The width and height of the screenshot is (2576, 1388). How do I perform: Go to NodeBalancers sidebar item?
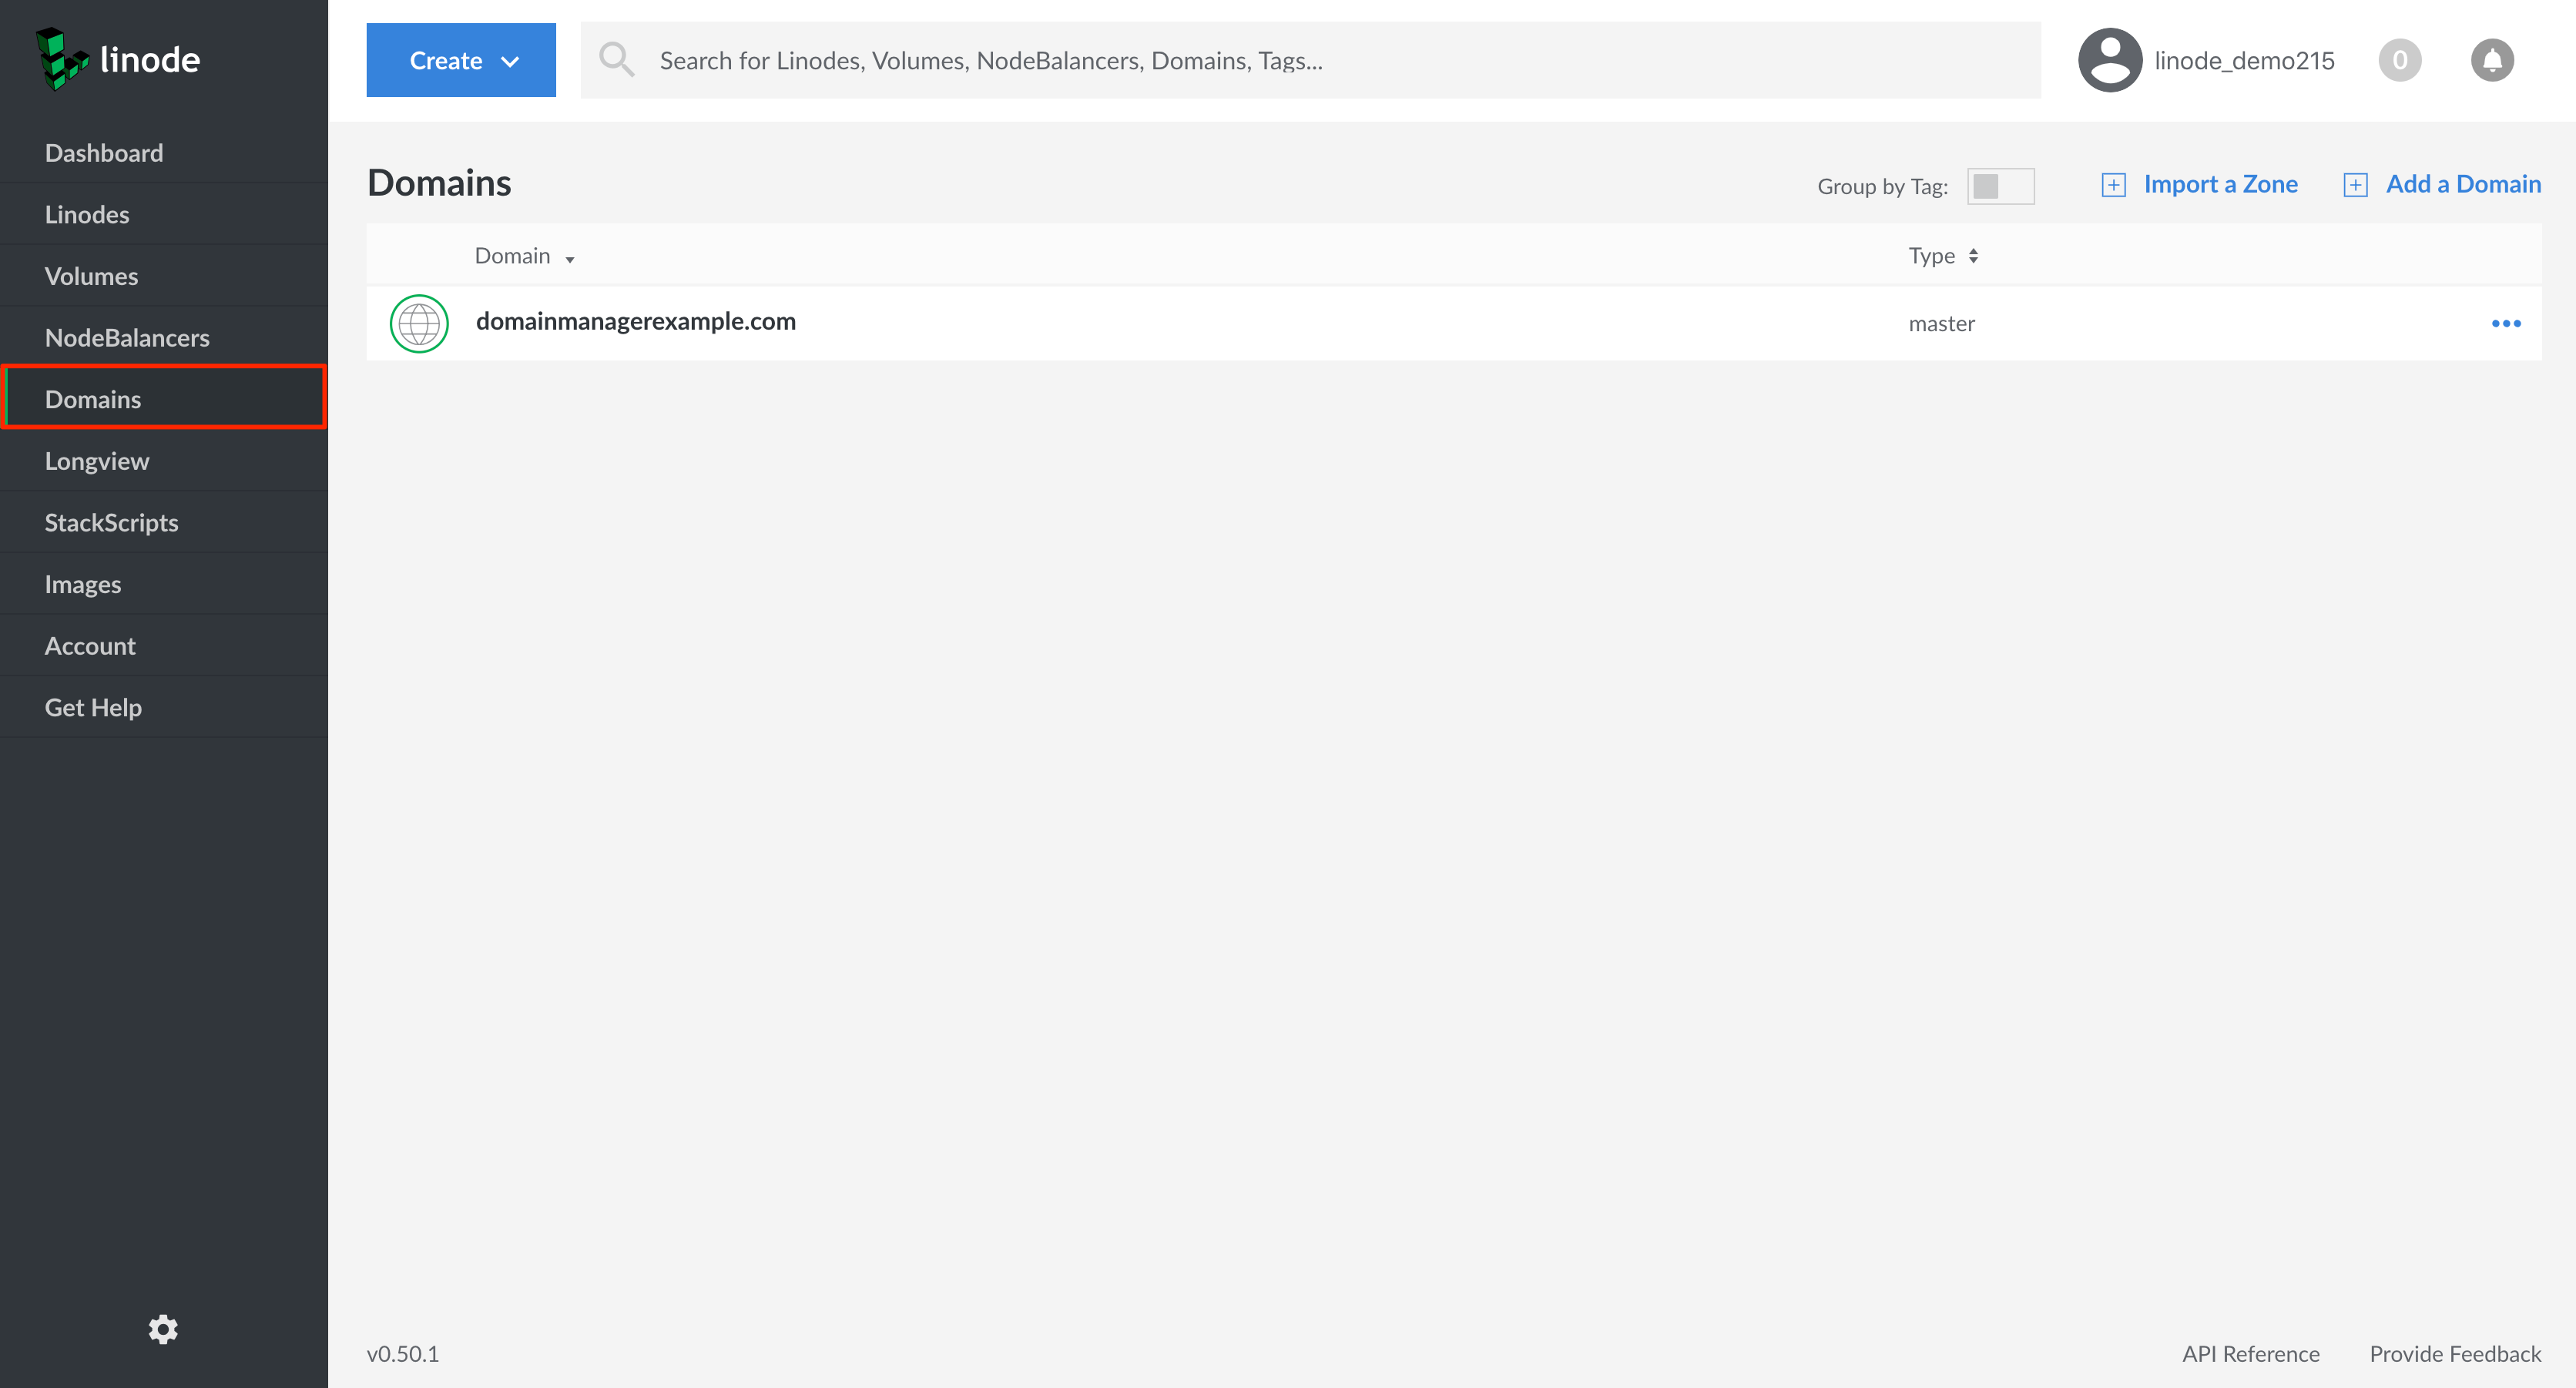[127, 338]
